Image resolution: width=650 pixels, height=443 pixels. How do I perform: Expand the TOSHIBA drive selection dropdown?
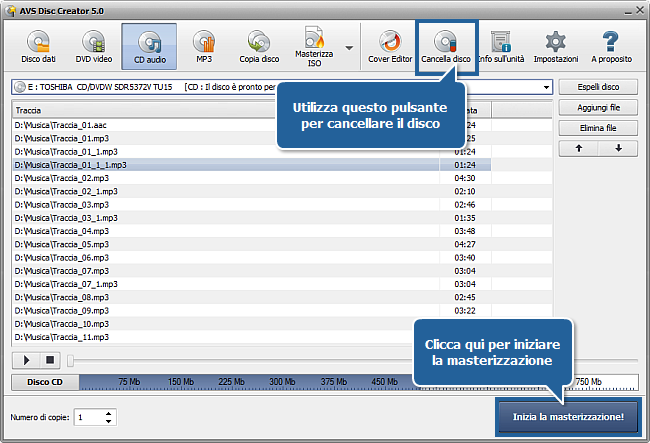tap(546, 87)
